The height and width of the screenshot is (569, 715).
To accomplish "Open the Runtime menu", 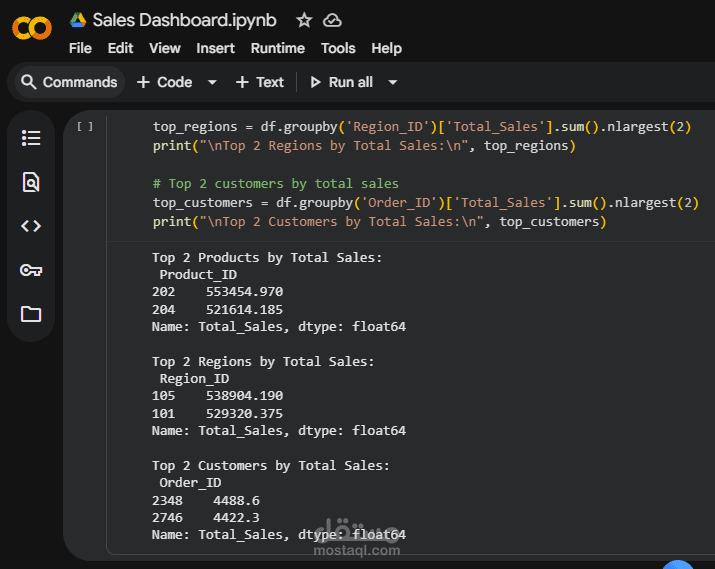I will [278, 48].
